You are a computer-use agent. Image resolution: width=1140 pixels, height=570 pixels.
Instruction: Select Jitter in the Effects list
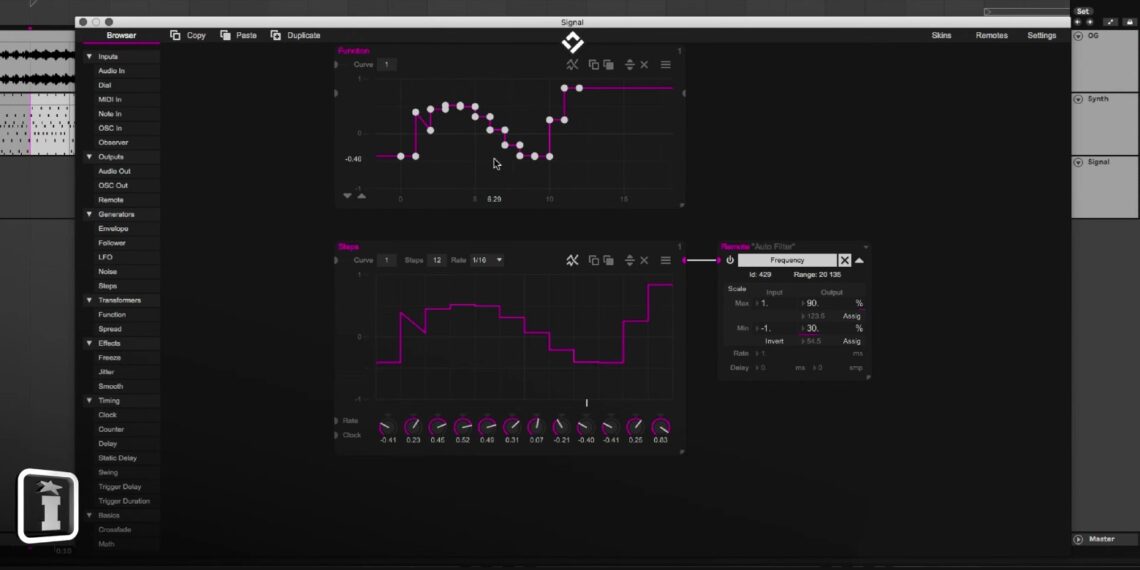click(106, 372)
